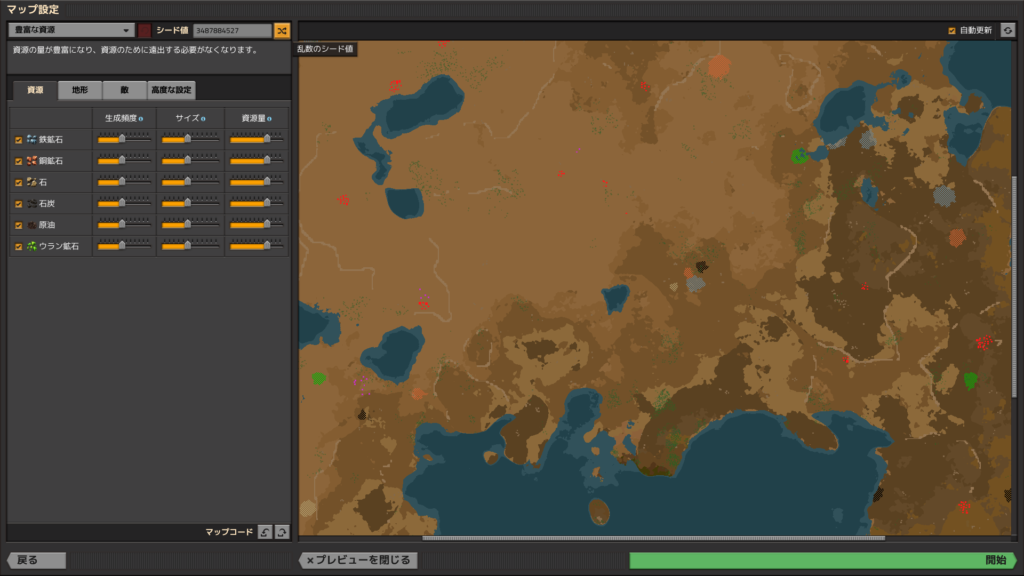This screenshot has height=576, width=1024.
Task: Click the 原油 資源量 slider
Action: click(257, 224)
